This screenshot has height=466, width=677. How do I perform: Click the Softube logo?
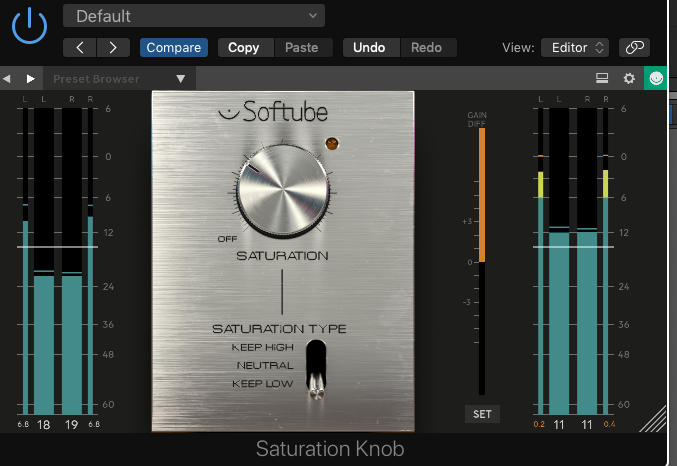point(273,111)
